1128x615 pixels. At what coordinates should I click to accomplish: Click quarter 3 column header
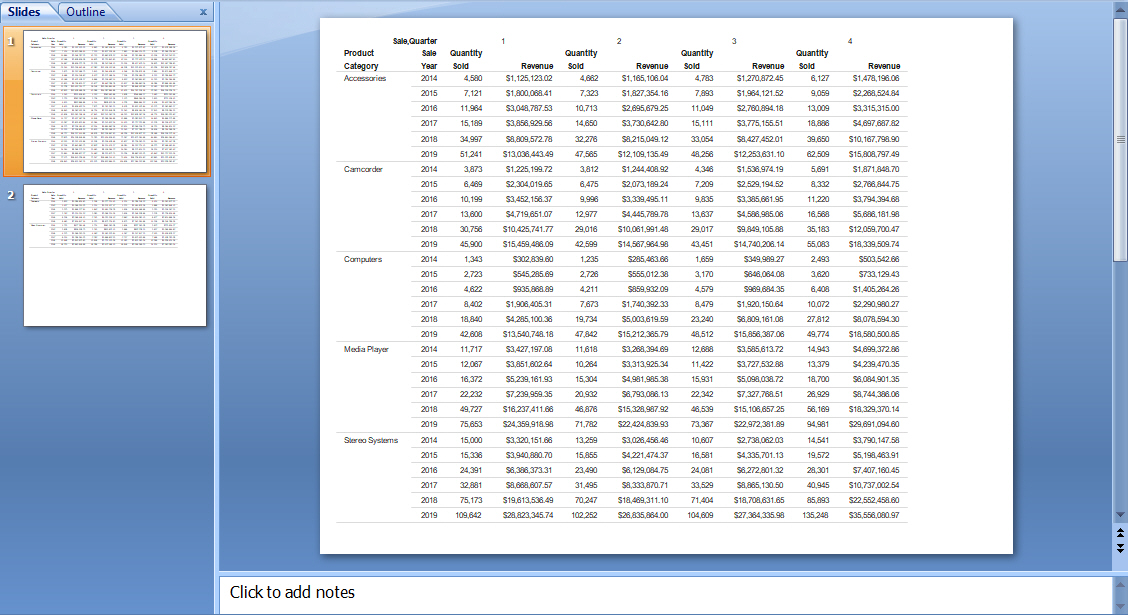click(734, 41)
